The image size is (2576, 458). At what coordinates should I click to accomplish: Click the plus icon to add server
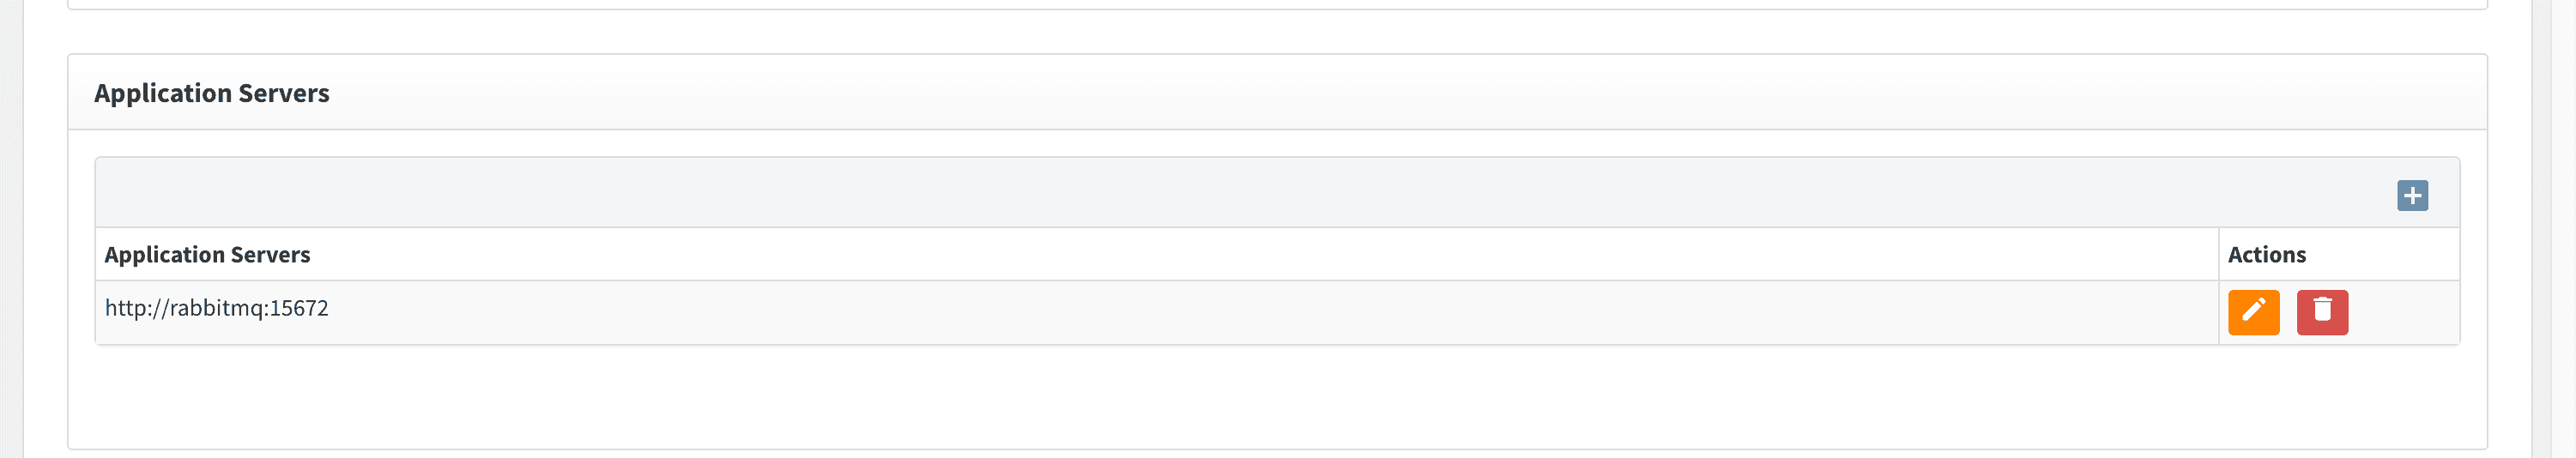[2412, 195]
